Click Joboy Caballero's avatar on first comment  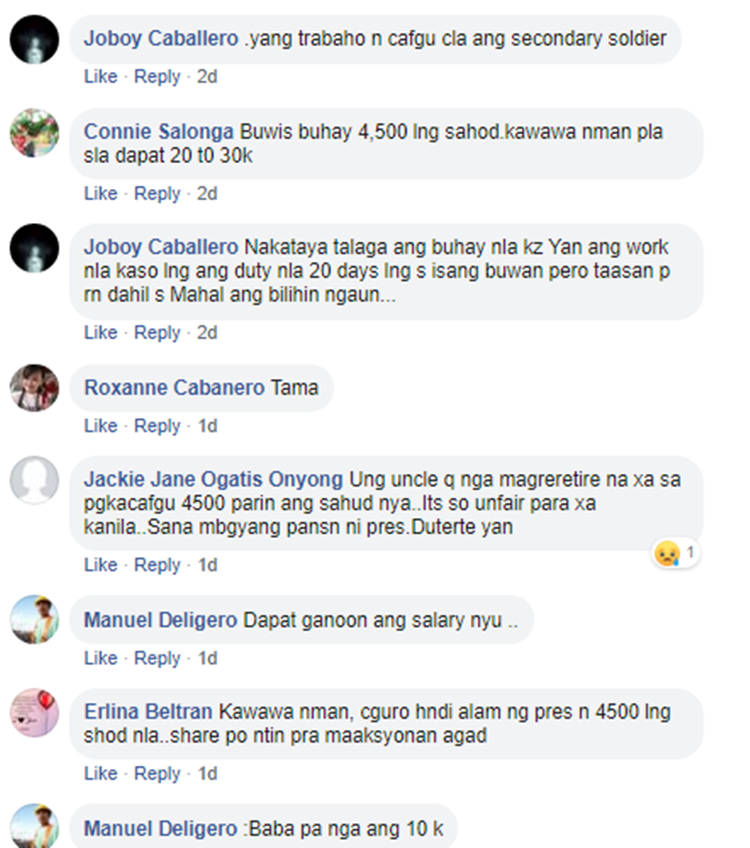tap(35, 39)
